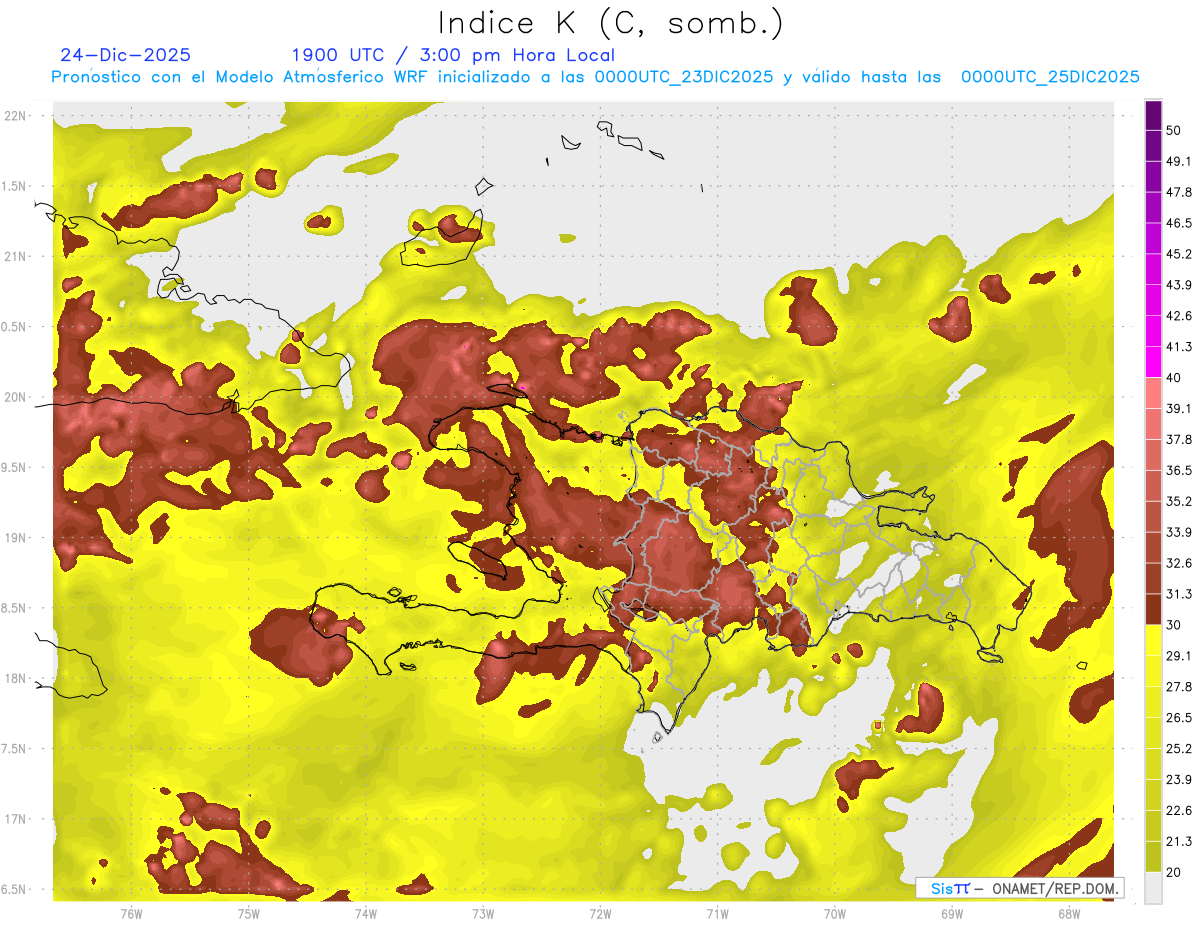
Task: Click the time label "1900 UTC / 3:00 pm Hora Local"
Action: [453, 55]
